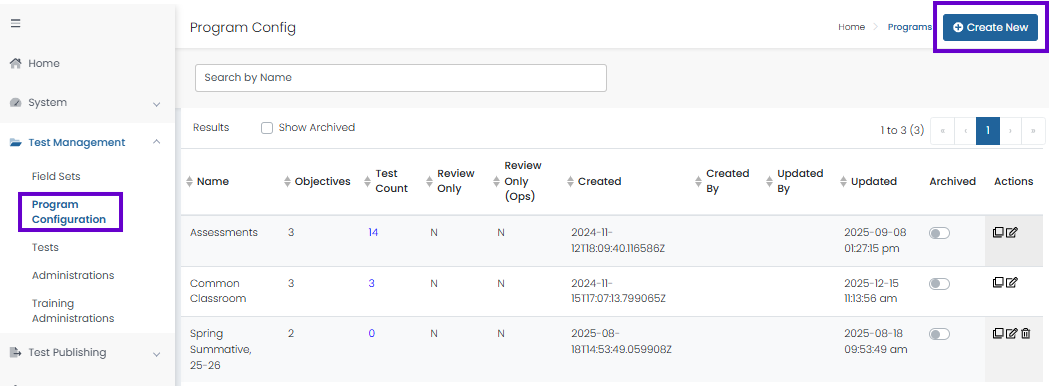Screen dimensions: 1049x386
Task: Sort by the first Review Only column
Action: (x=430, y=181)
